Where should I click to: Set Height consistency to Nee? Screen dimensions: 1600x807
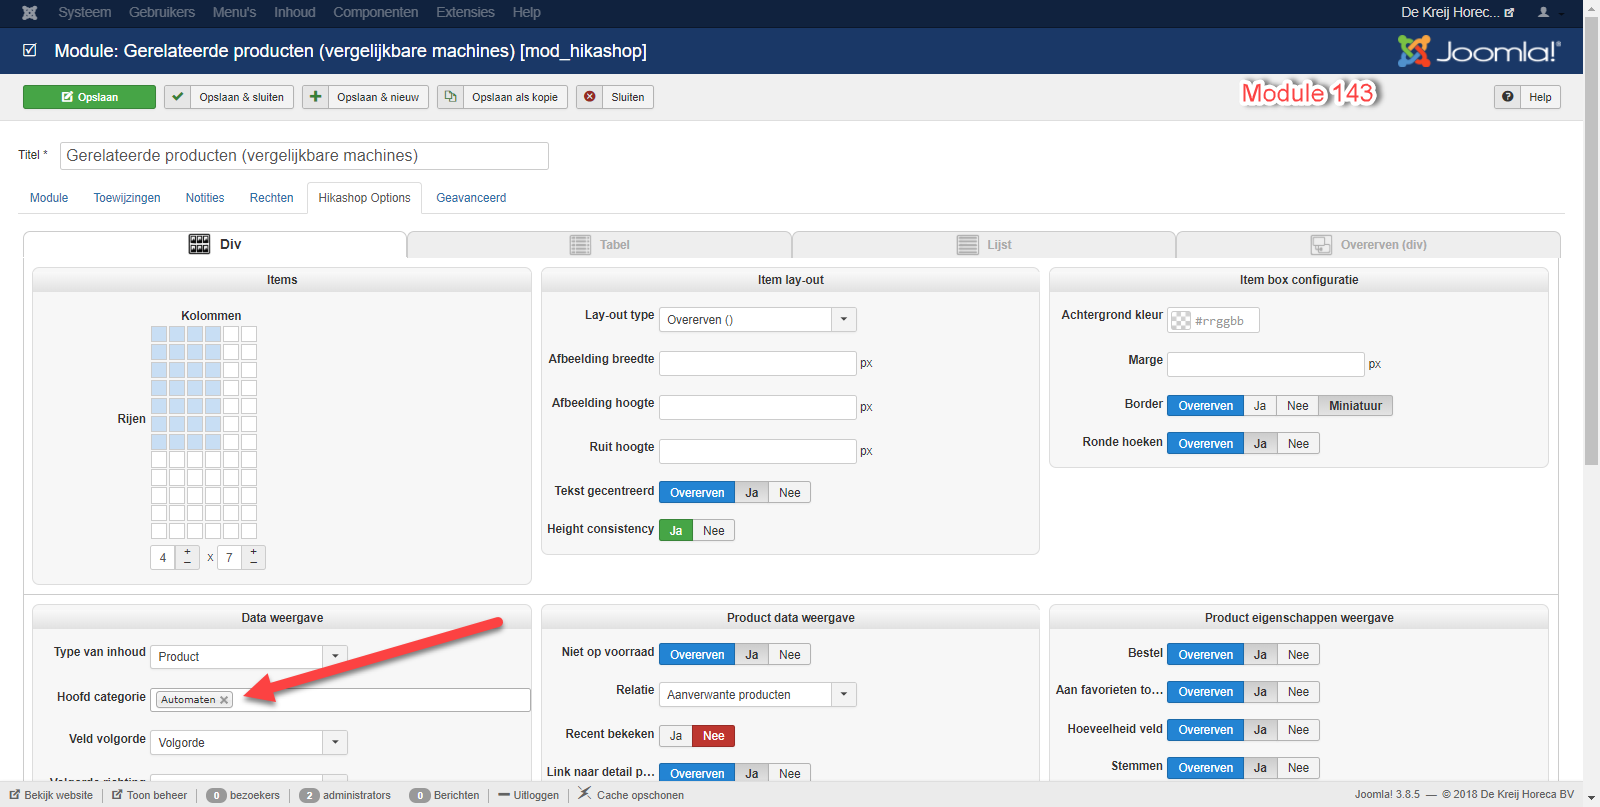click(x=714, y=531)
